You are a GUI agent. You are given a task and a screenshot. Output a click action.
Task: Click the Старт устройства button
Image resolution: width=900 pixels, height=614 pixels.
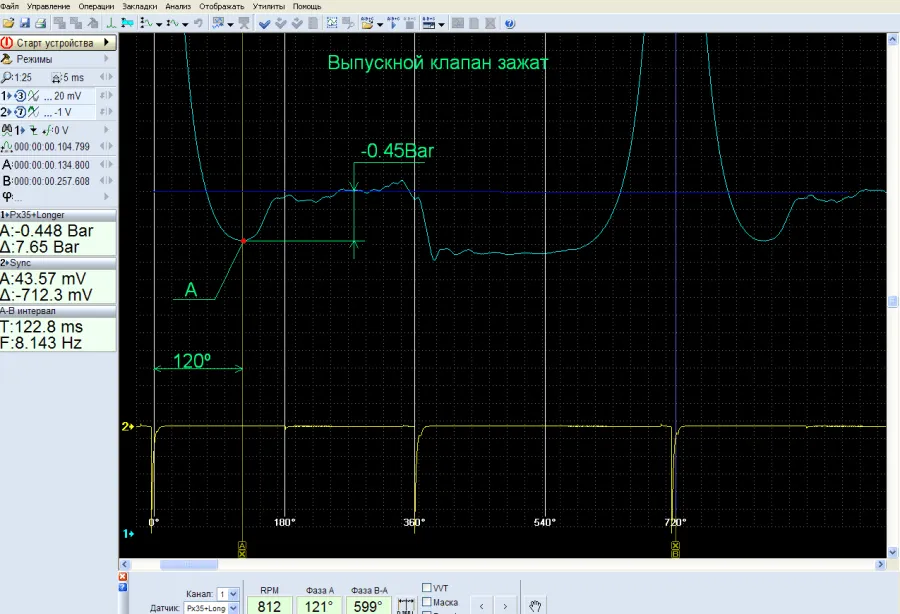58,42
